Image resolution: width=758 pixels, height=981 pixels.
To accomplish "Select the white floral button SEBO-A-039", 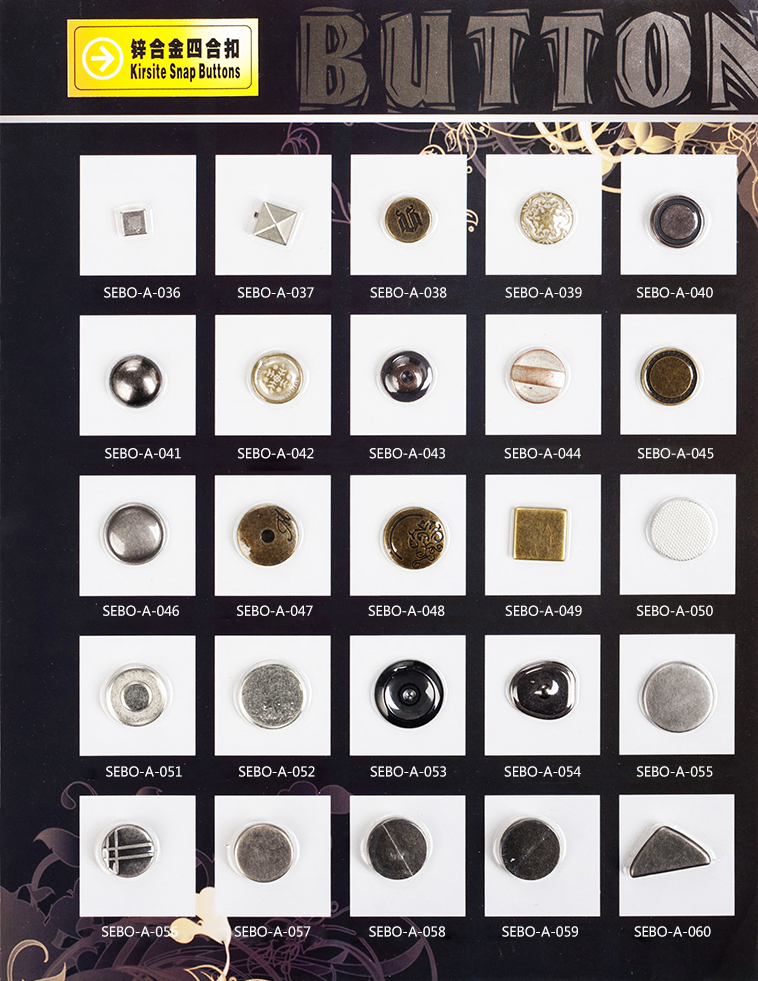I will [546, 216].
